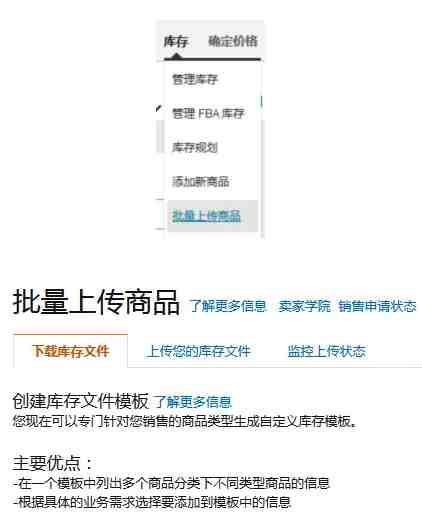Viewport: 422px width, 516px height.
Task: Choose the 管理 FBA 库存 entry
Action: 208,114
